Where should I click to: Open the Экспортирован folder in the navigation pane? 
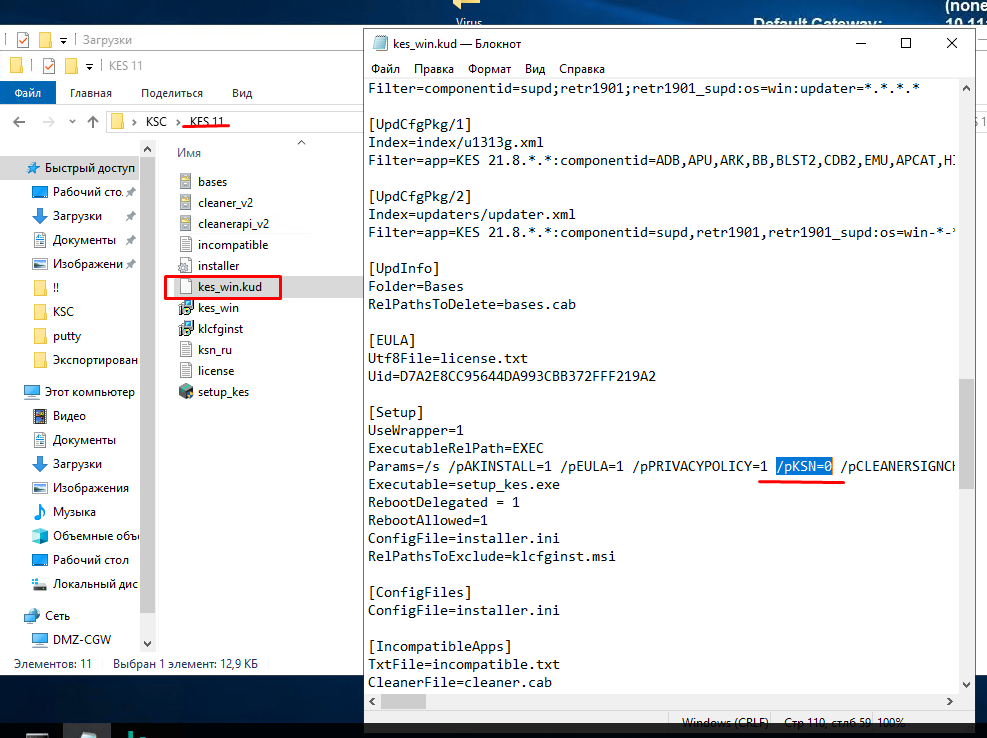coord(94,360)
